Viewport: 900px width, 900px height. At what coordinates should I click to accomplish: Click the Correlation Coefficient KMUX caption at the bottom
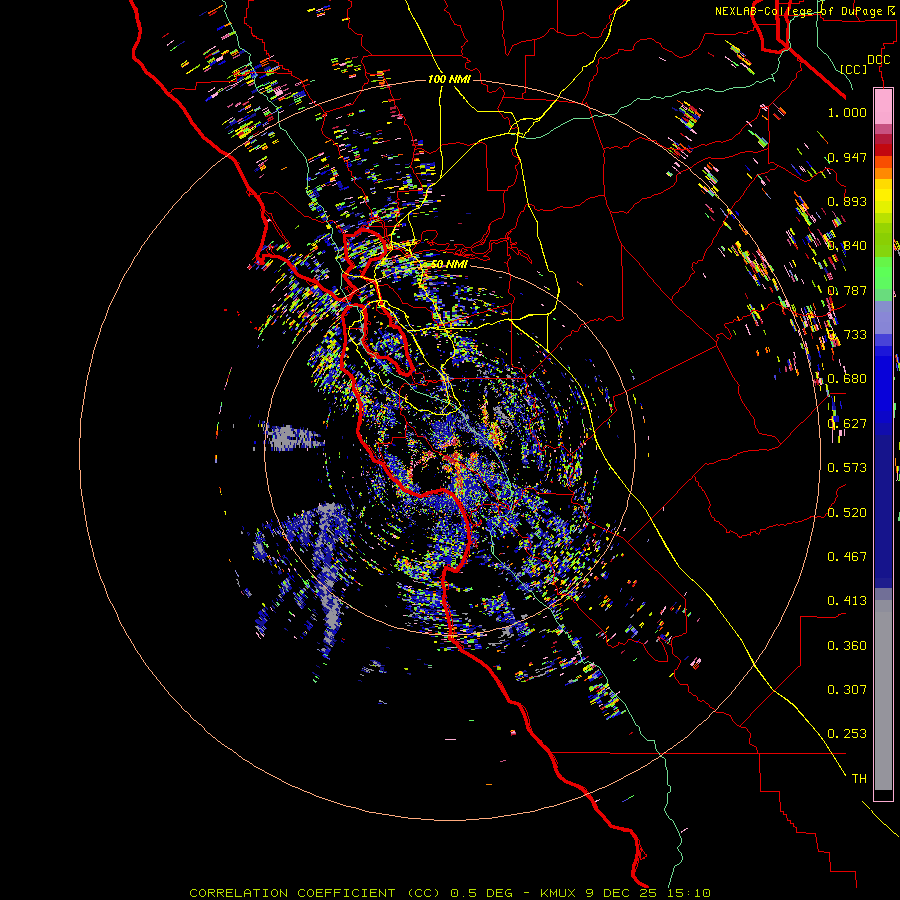450,893
